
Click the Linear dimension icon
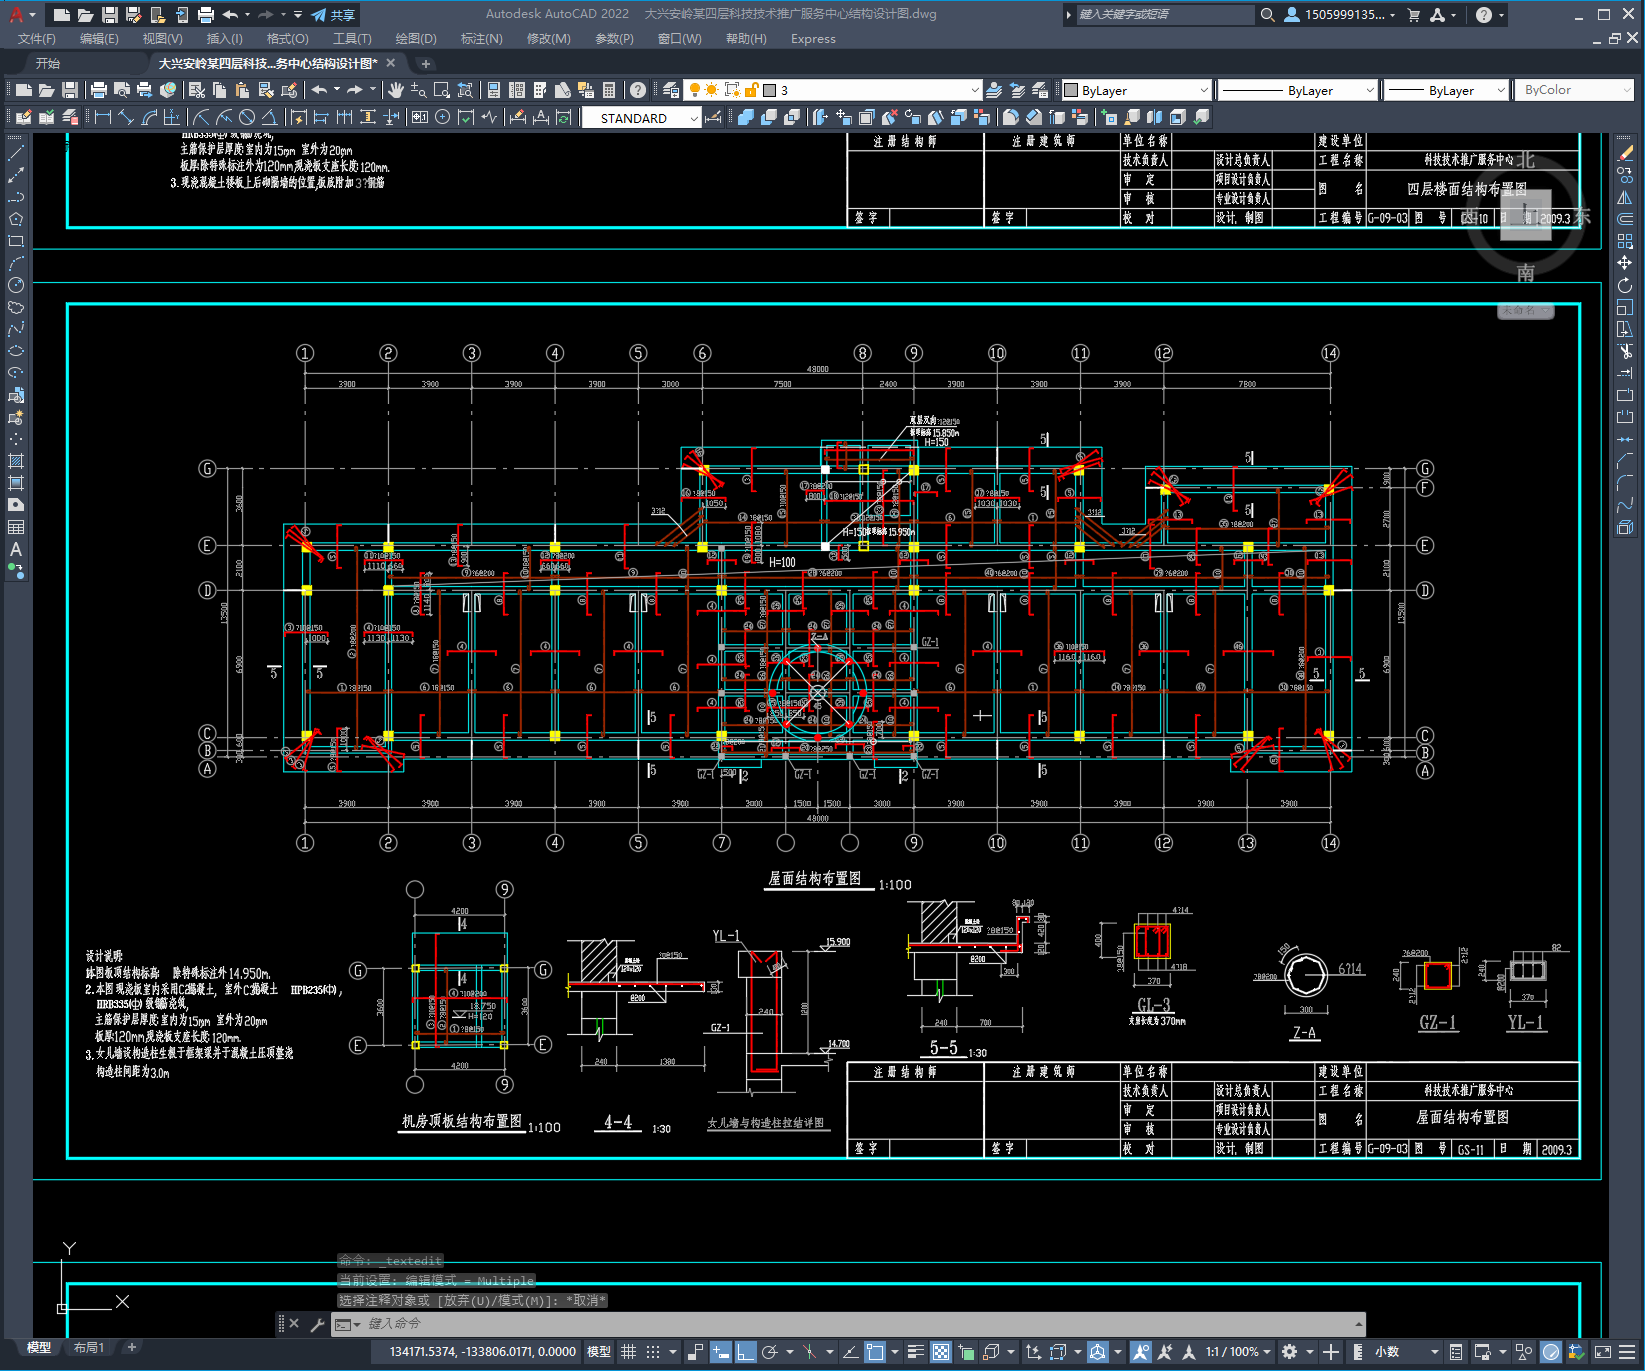[x=102, y=117]
